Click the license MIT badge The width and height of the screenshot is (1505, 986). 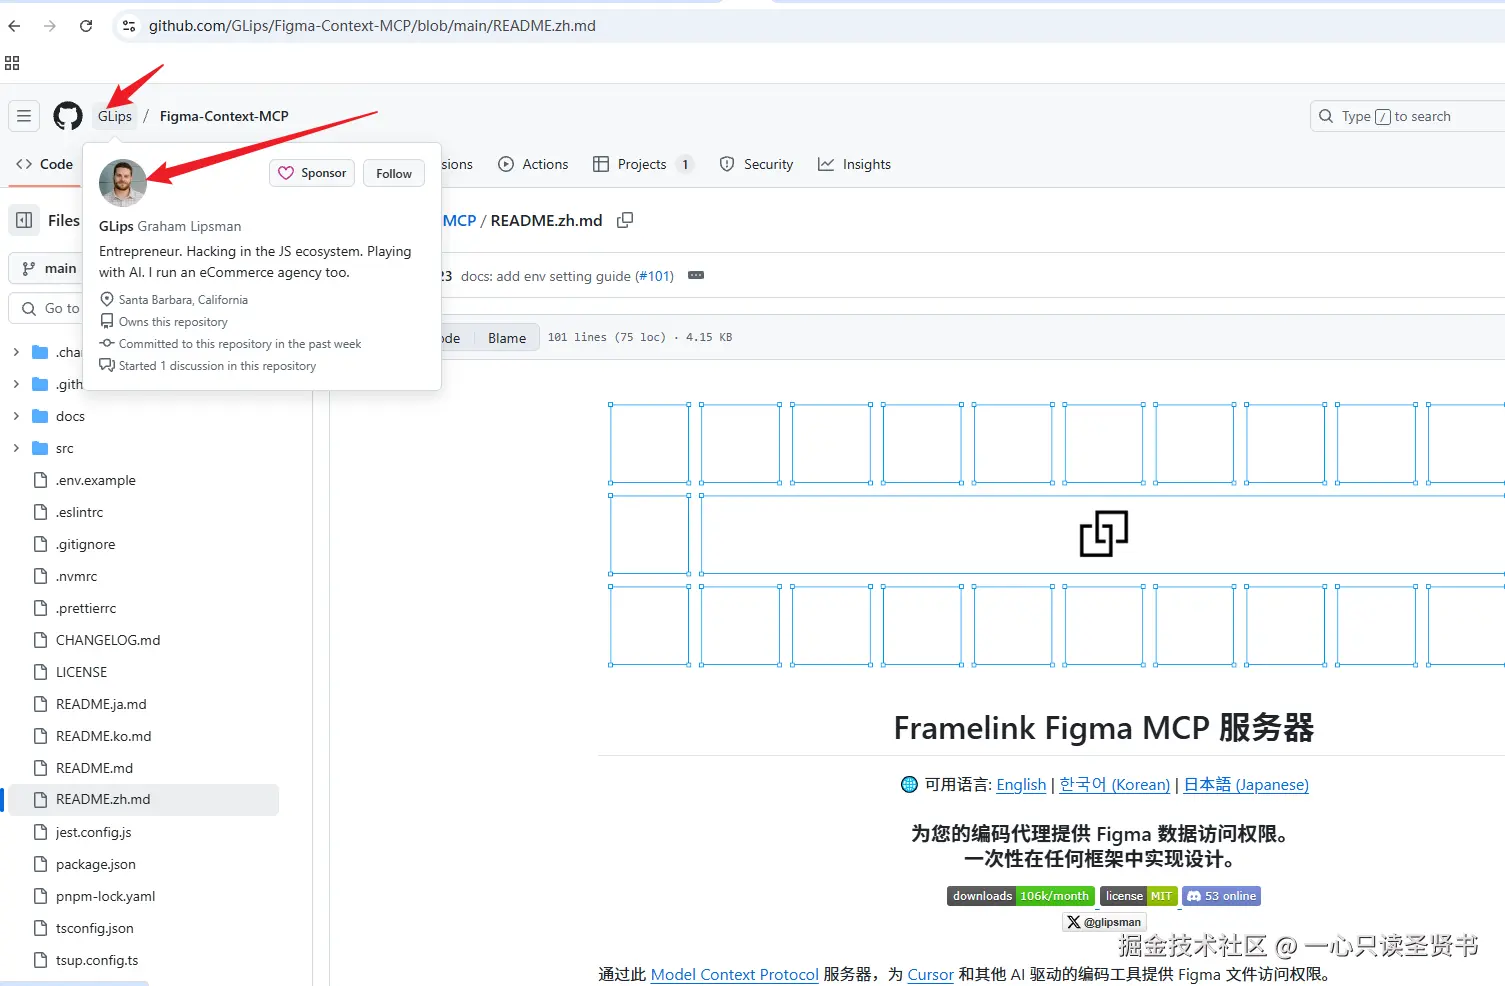point(1138,896)
